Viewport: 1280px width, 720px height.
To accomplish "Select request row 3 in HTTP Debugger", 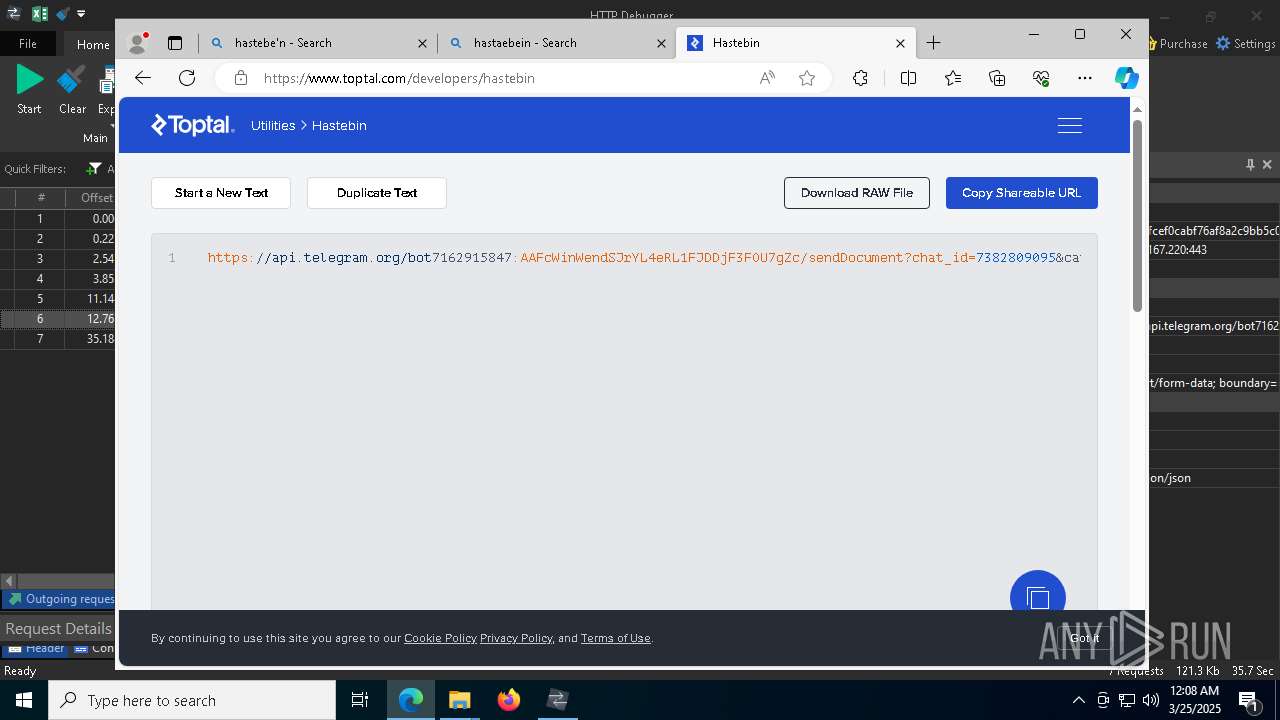I will coord(57,259).
